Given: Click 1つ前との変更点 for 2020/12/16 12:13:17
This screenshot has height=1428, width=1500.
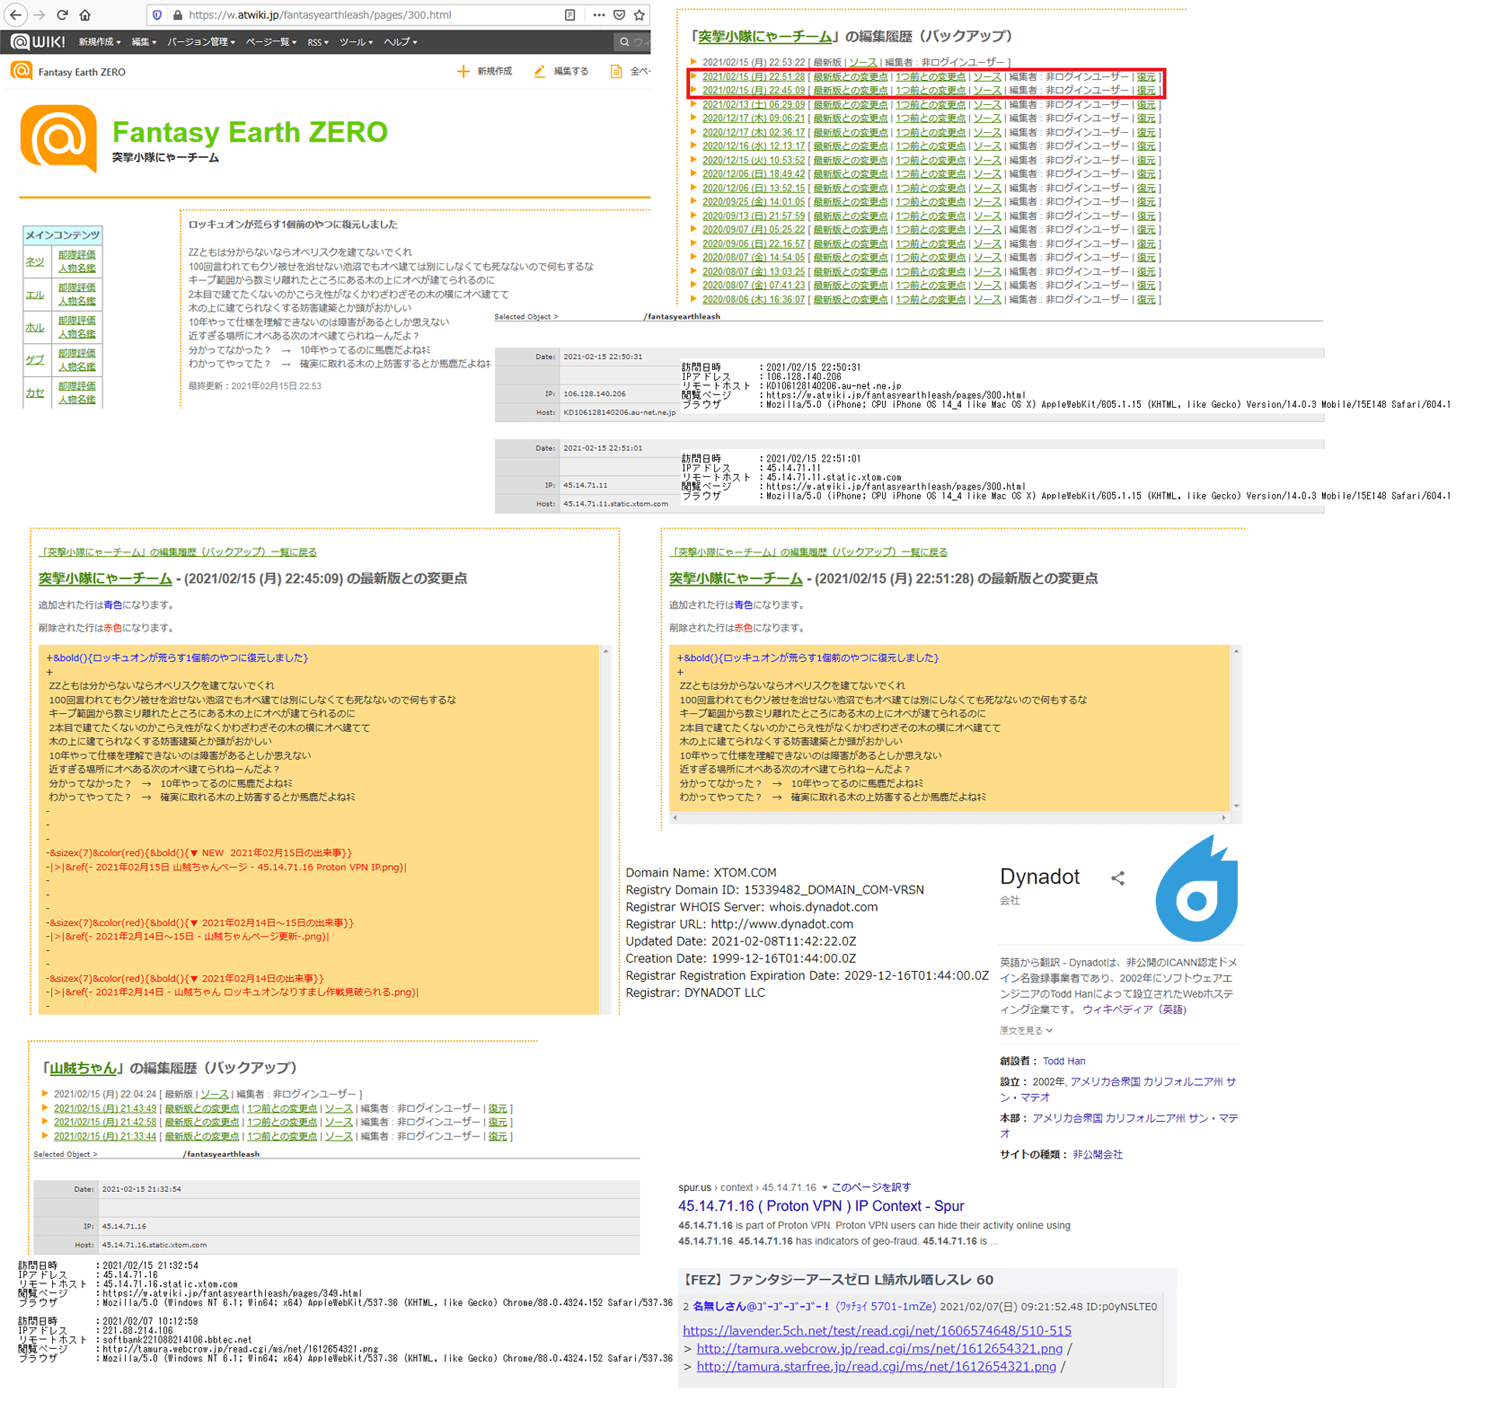Looking at the screenshot, I should point(931,147).
